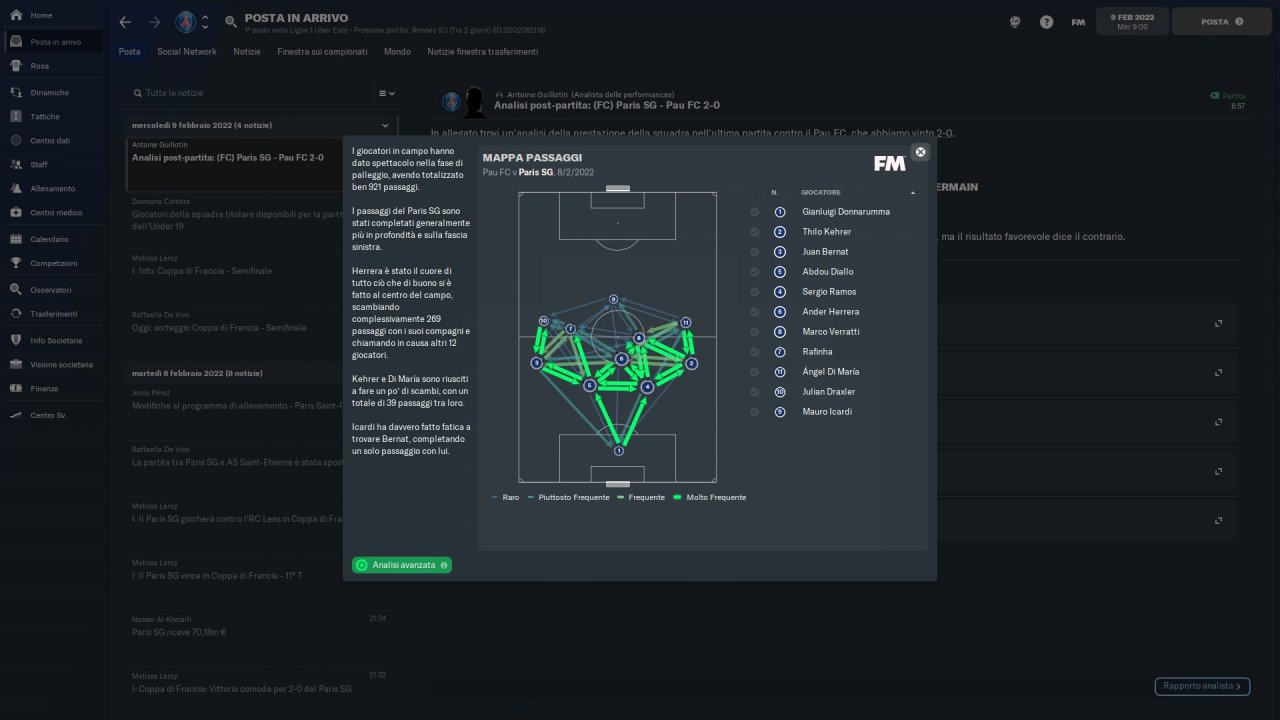Image resolution: width=1280 pixels, height=720 pixels.
Task: Toggle Gianluigi Donnarumma checkbox in player list
Action: pyautogui.click(x=754, y=212)
